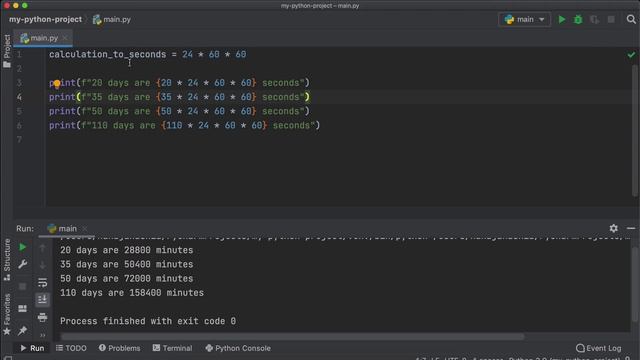
Task: Click output line '50 days are 72000 minutes'
Action: pyautogui.click(x=127, y=279)
